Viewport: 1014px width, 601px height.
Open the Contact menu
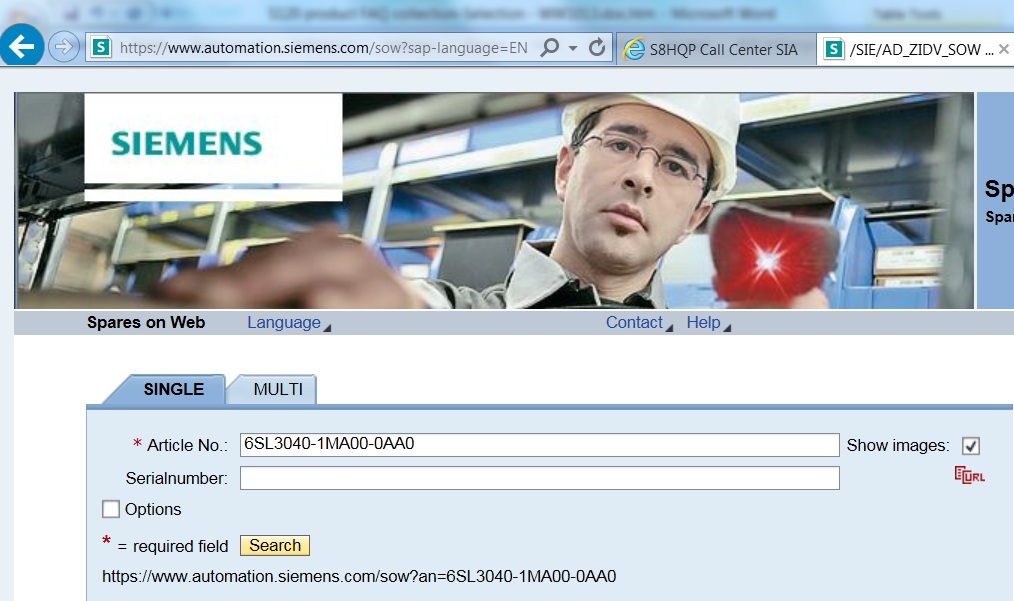click(x=639, y=322)
